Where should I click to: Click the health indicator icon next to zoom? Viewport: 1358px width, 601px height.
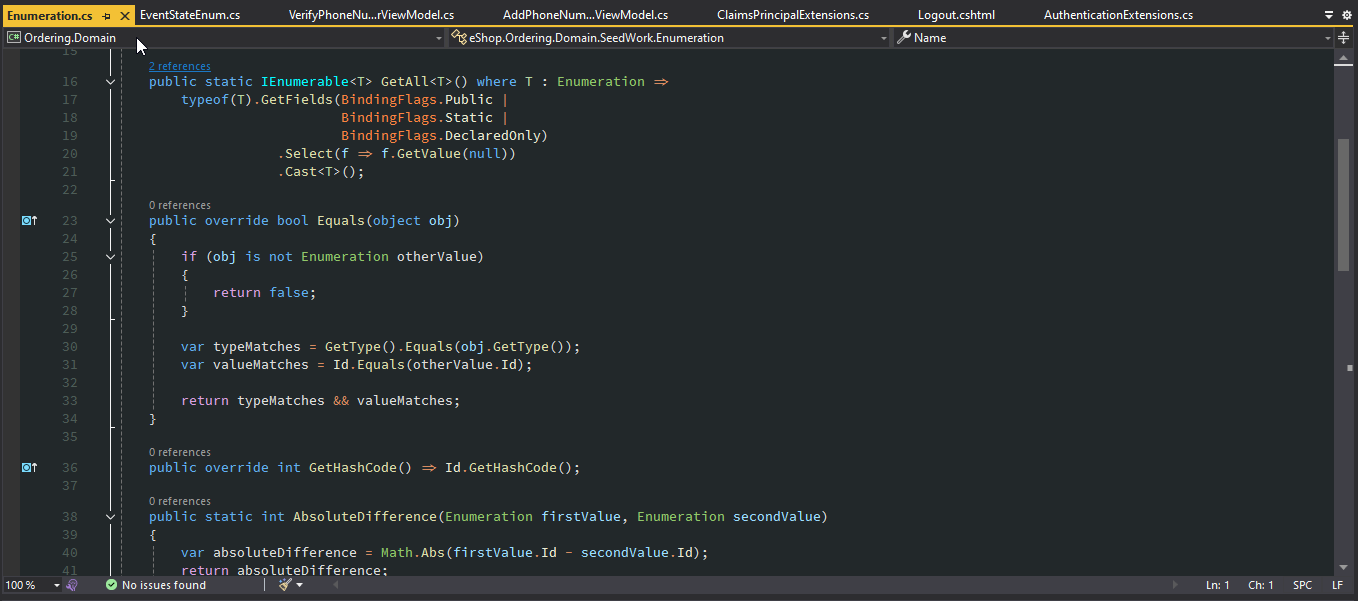pyautogui.click(x=72, y=585)
